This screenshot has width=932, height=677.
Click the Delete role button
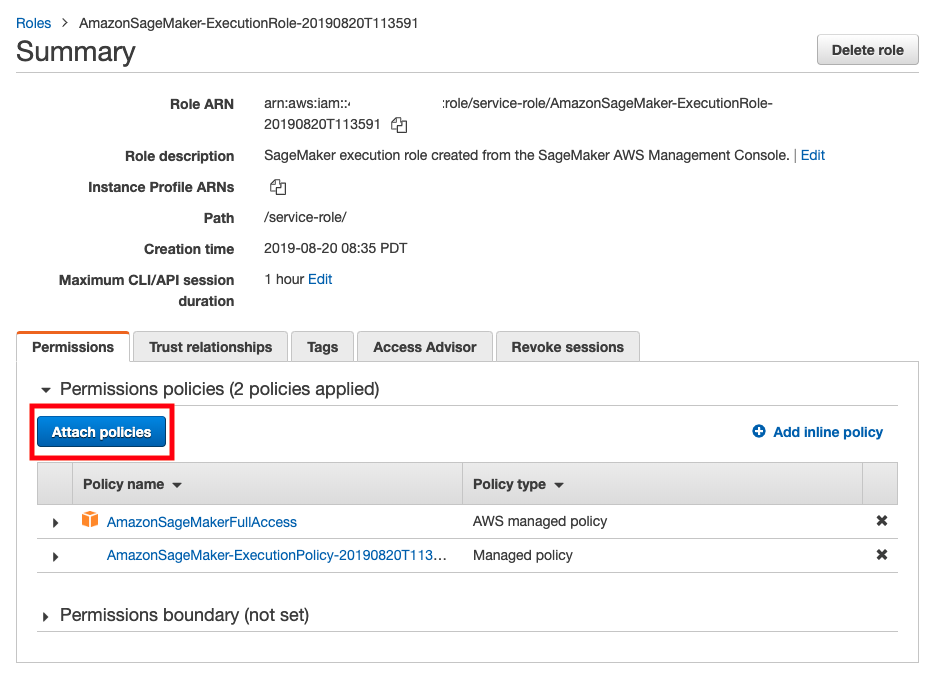[x=868, y=50]
